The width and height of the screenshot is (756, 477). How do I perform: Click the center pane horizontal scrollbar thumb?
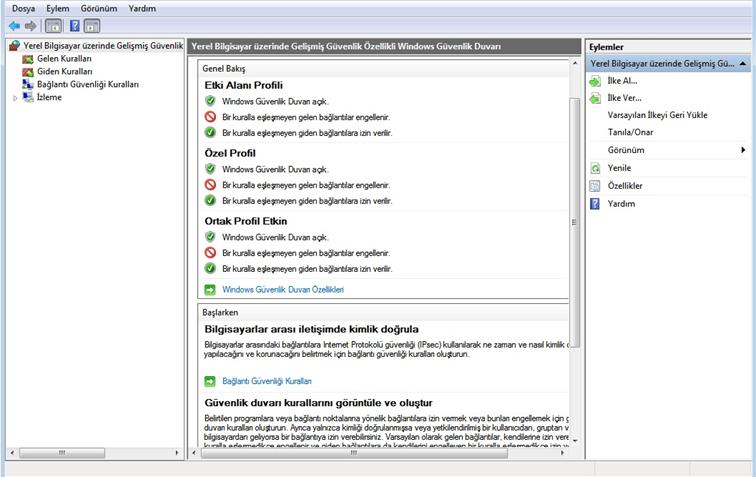(x=354, y=453)
